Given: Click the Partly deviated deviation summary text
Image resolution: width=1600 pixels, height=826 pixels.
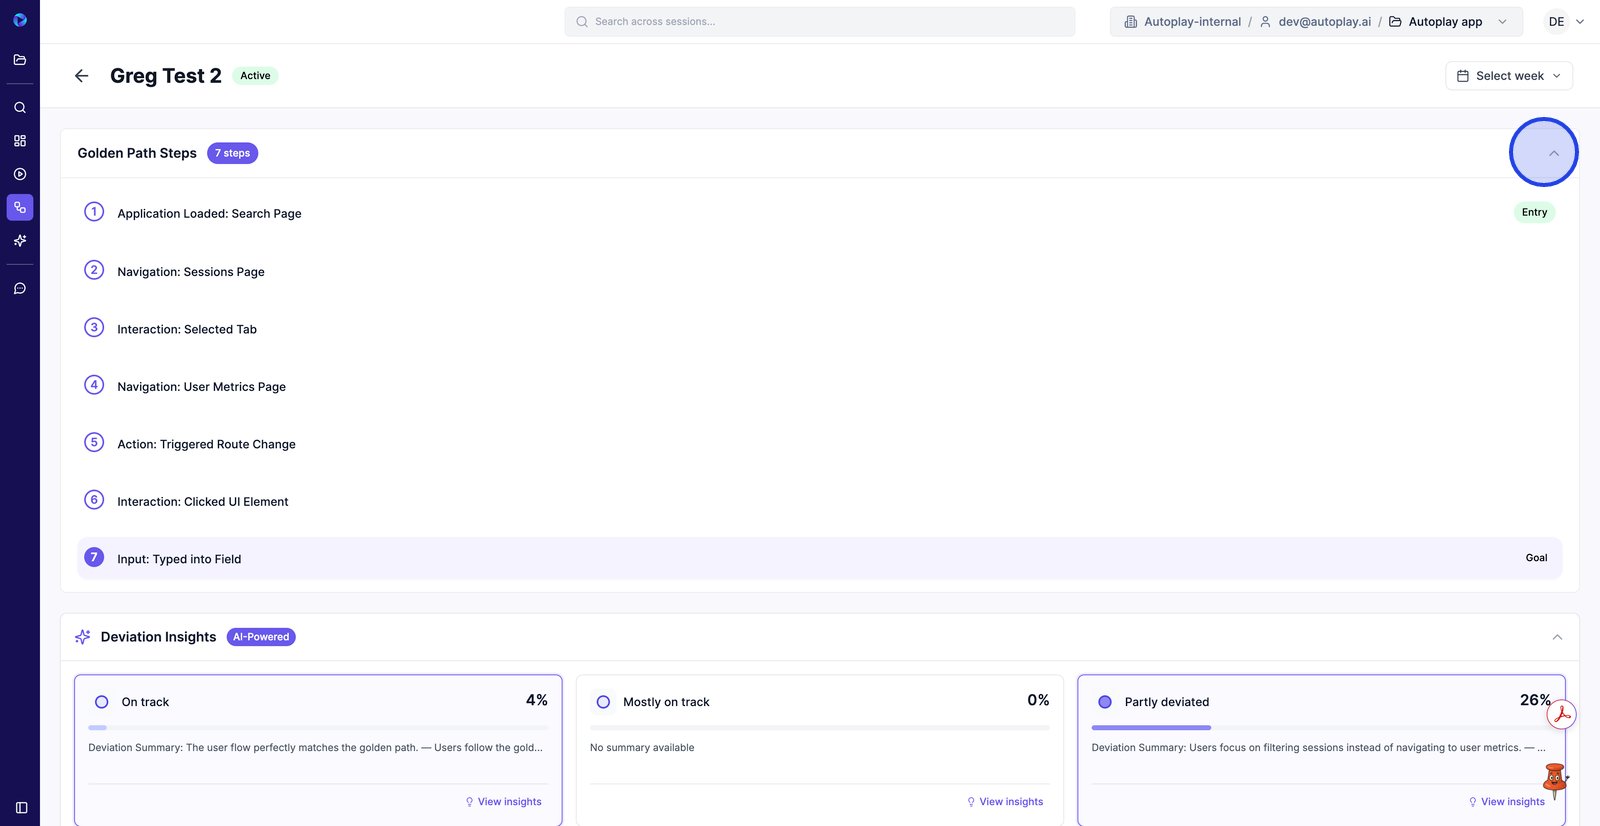Looking at the screenshot, I should (1318, 748).
